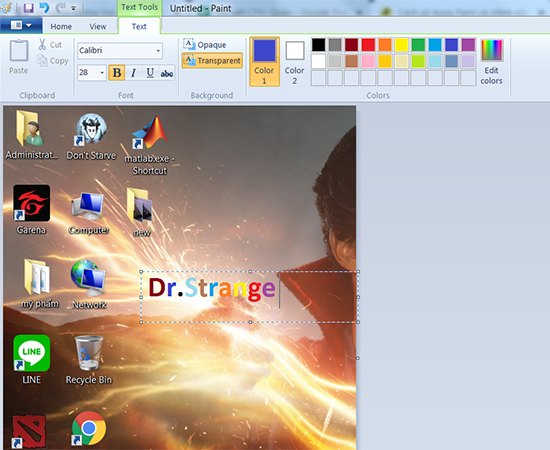Pick the dark red color swatch
Viewport: 550px width, 450px height.
click(351, 45)
